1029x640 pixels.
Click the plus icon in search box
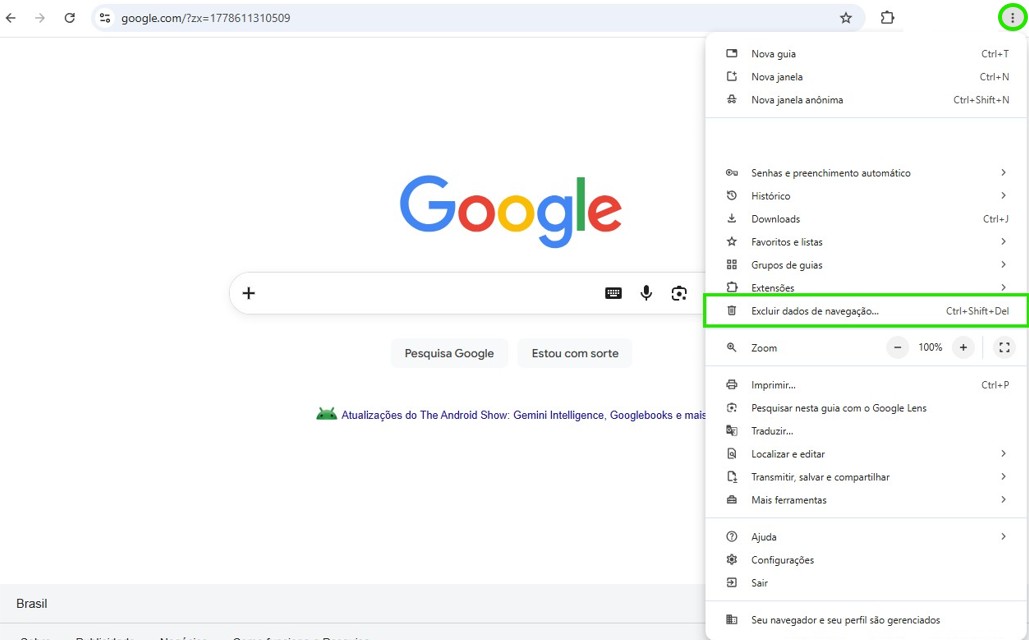[x=249, y=293]
